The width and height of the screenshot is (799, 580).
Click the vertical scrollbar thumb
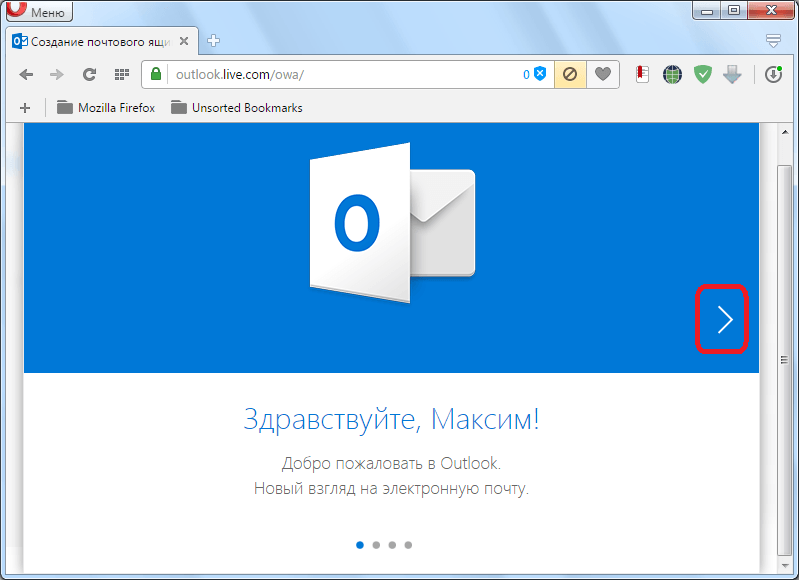click(x=785, y=360)
